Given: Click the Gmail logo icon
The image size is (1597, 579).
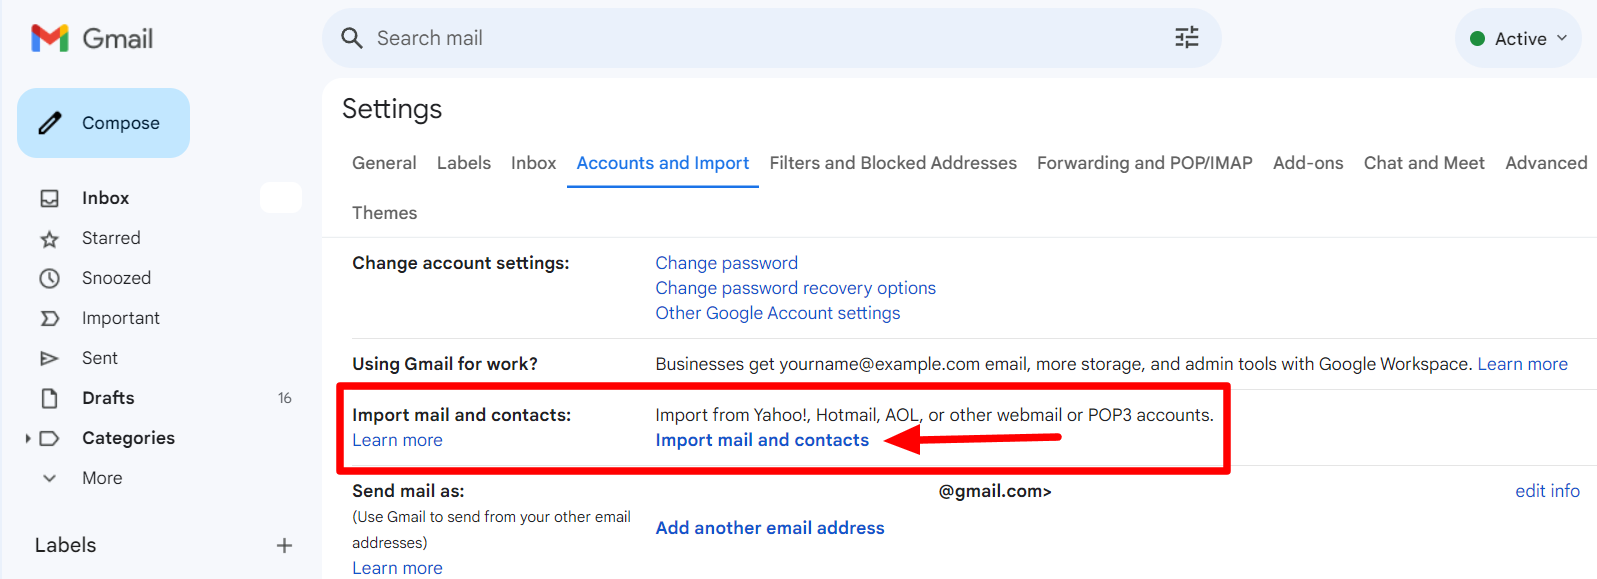Looking at the screenshot, I should [50, 38].
